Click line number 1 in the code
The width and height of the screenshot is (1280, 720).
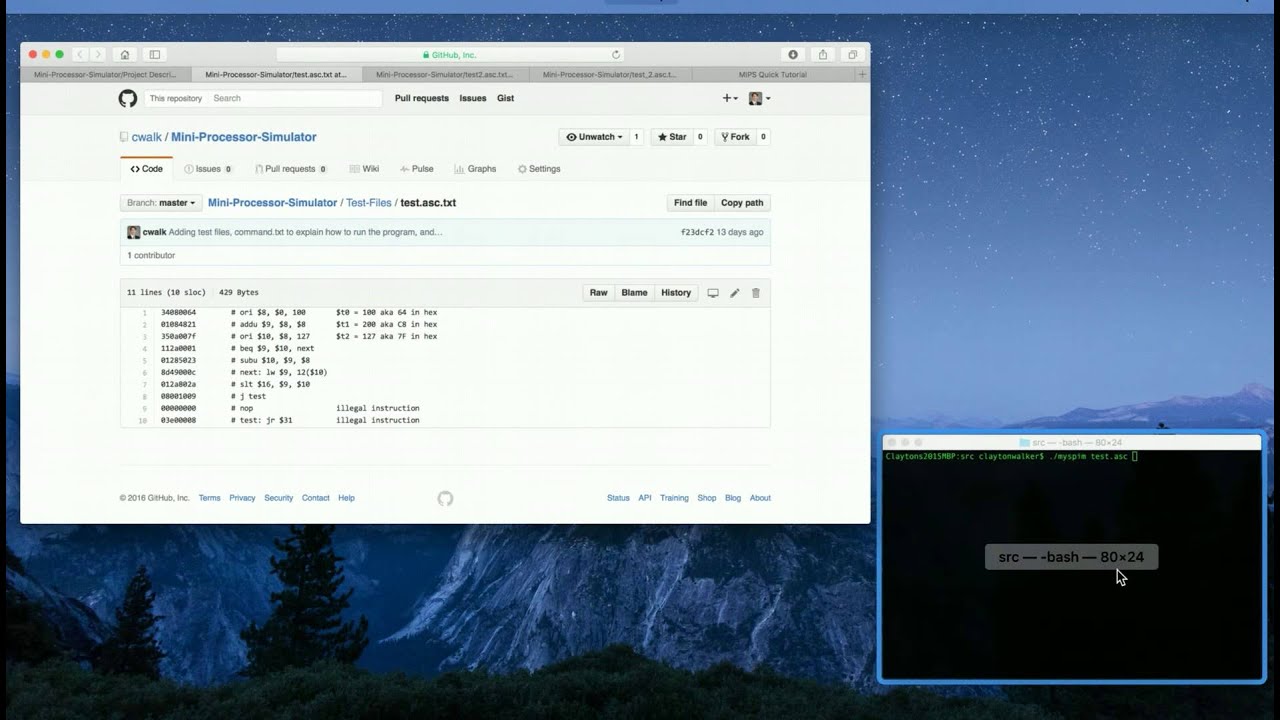click(144, 312)
